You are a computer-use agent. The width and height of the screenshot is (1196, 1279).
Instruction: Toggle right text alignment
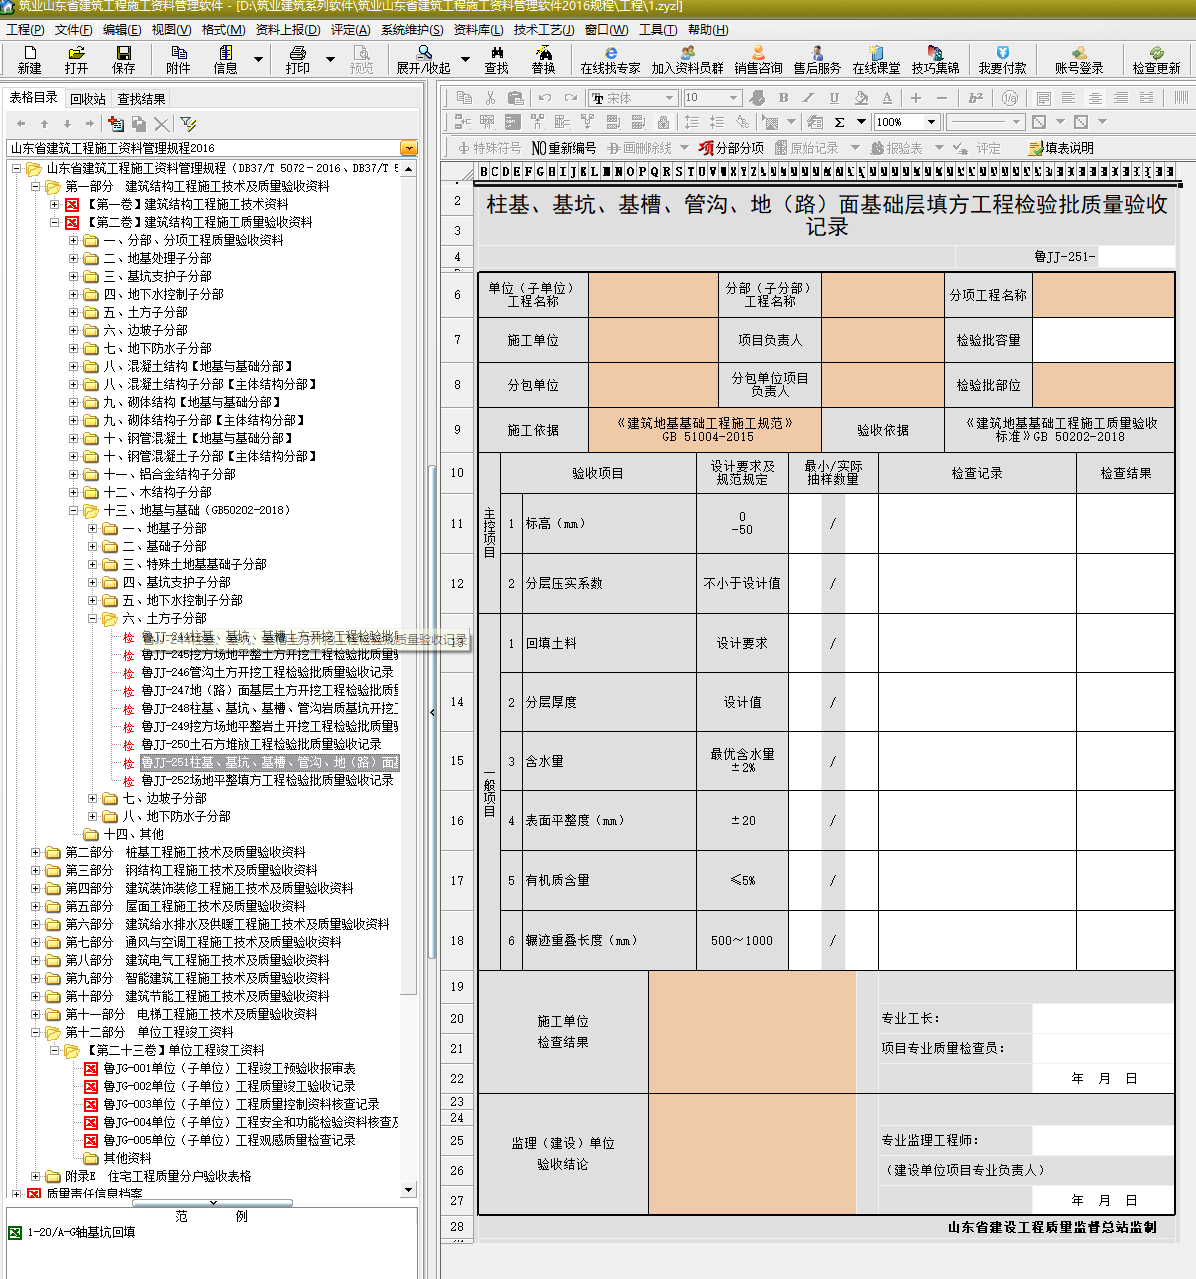[1121, 97]
